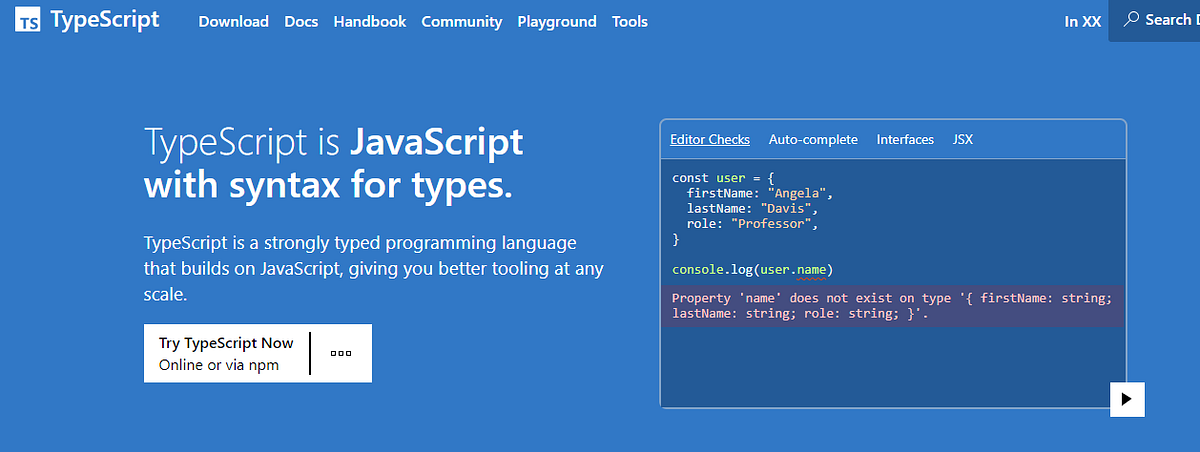1200x452 pixels.
Task: Click 'Online or via npm' subtext
Action: tap(219, 365)
